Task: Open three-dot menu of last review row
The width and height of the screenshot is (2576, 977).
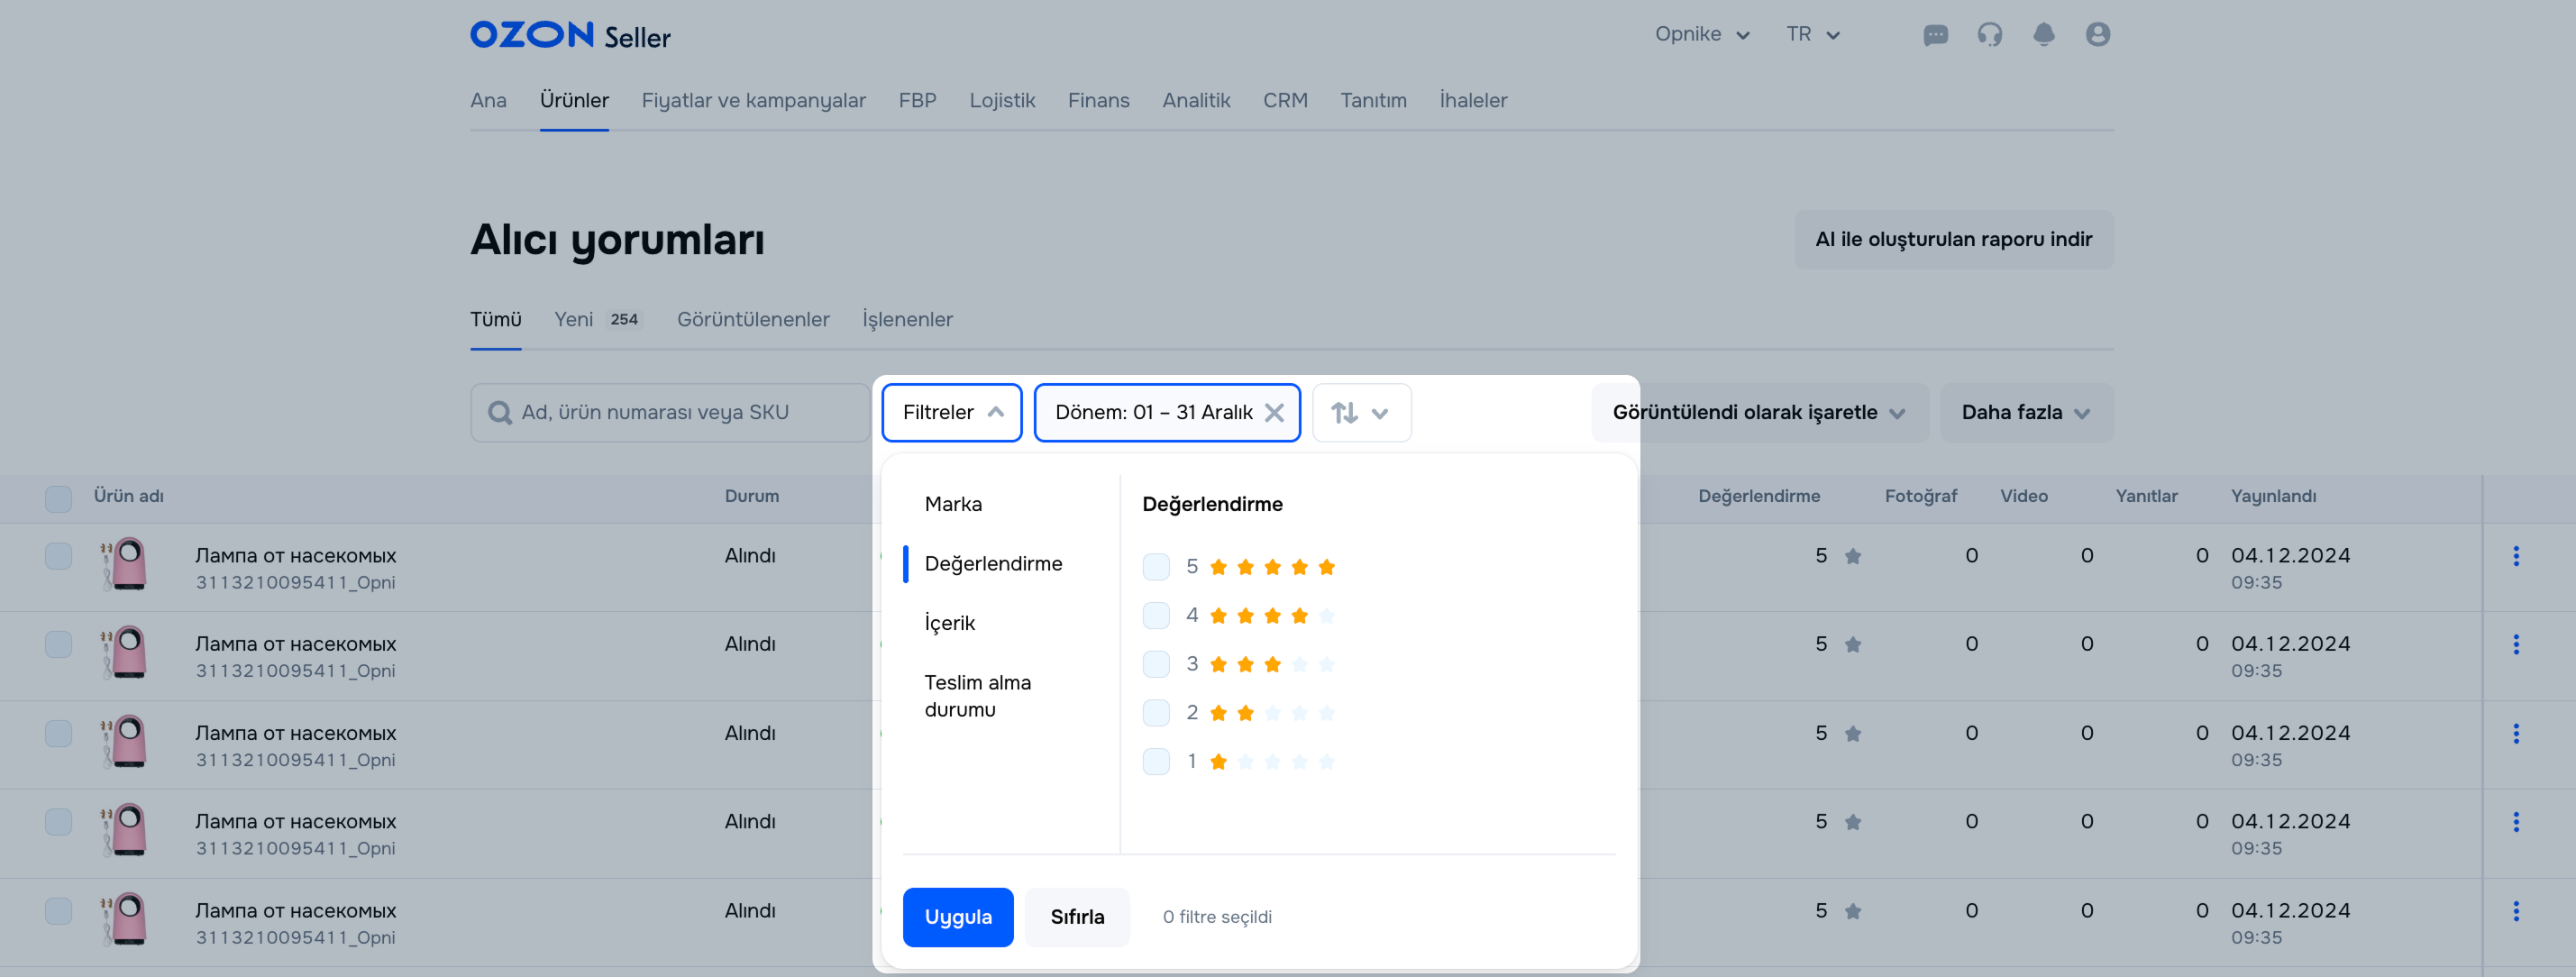Action: 2515,911
